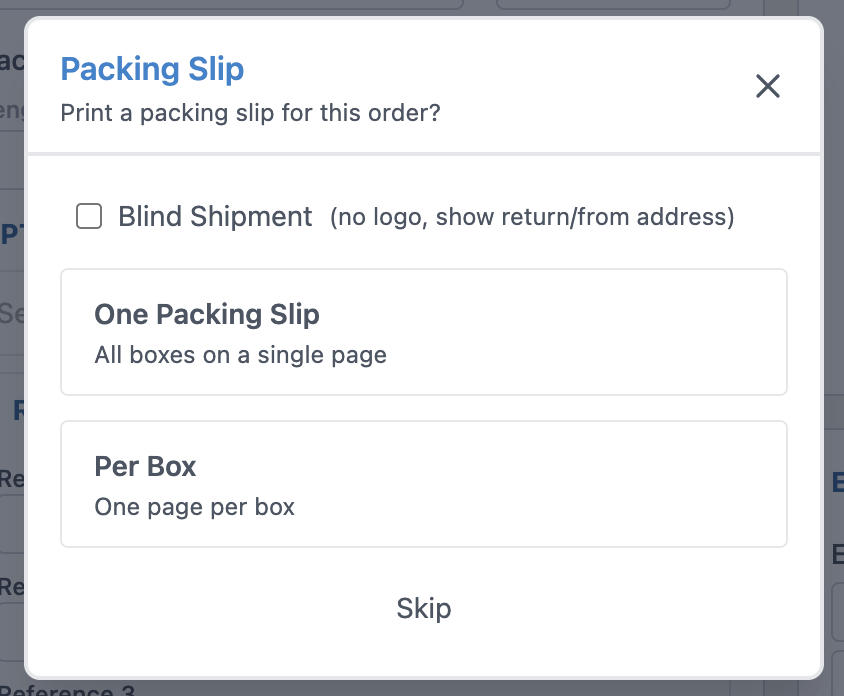Image resolution: width=844 pixels, height=696 pixels.
Task: Click the "One Packing Slip" bold title
Action: click(207, 315)
